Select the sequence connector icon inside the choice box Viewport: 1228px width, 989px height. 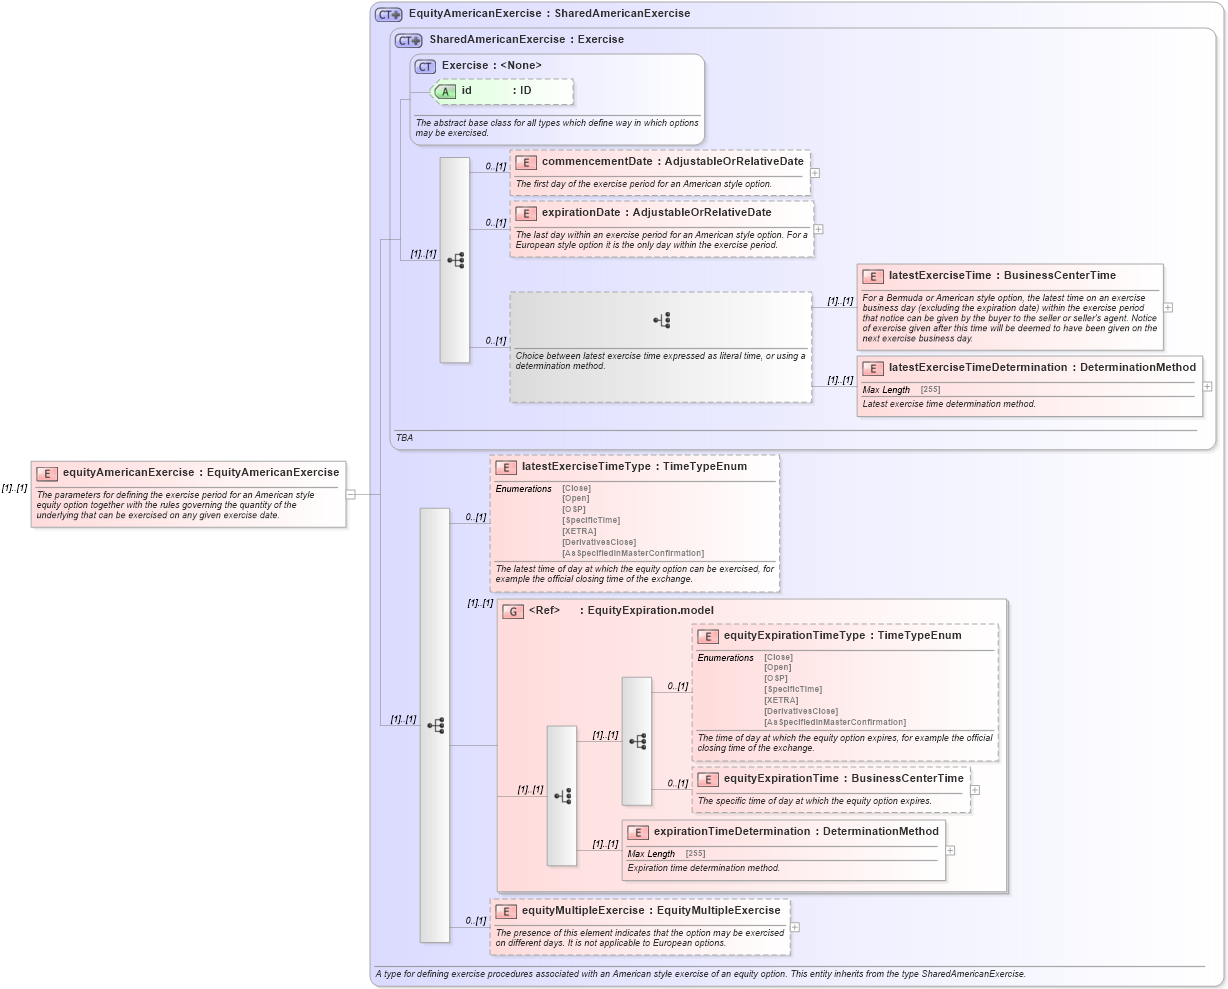point(661,319)
